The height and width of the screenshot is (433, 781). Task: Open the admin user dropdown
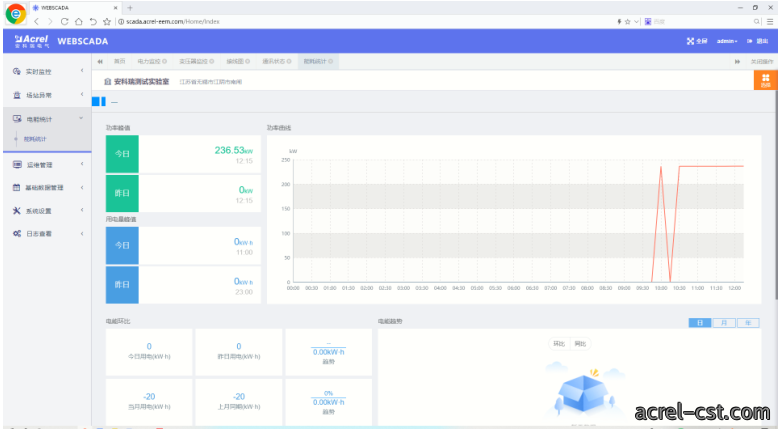click(727, 41)
